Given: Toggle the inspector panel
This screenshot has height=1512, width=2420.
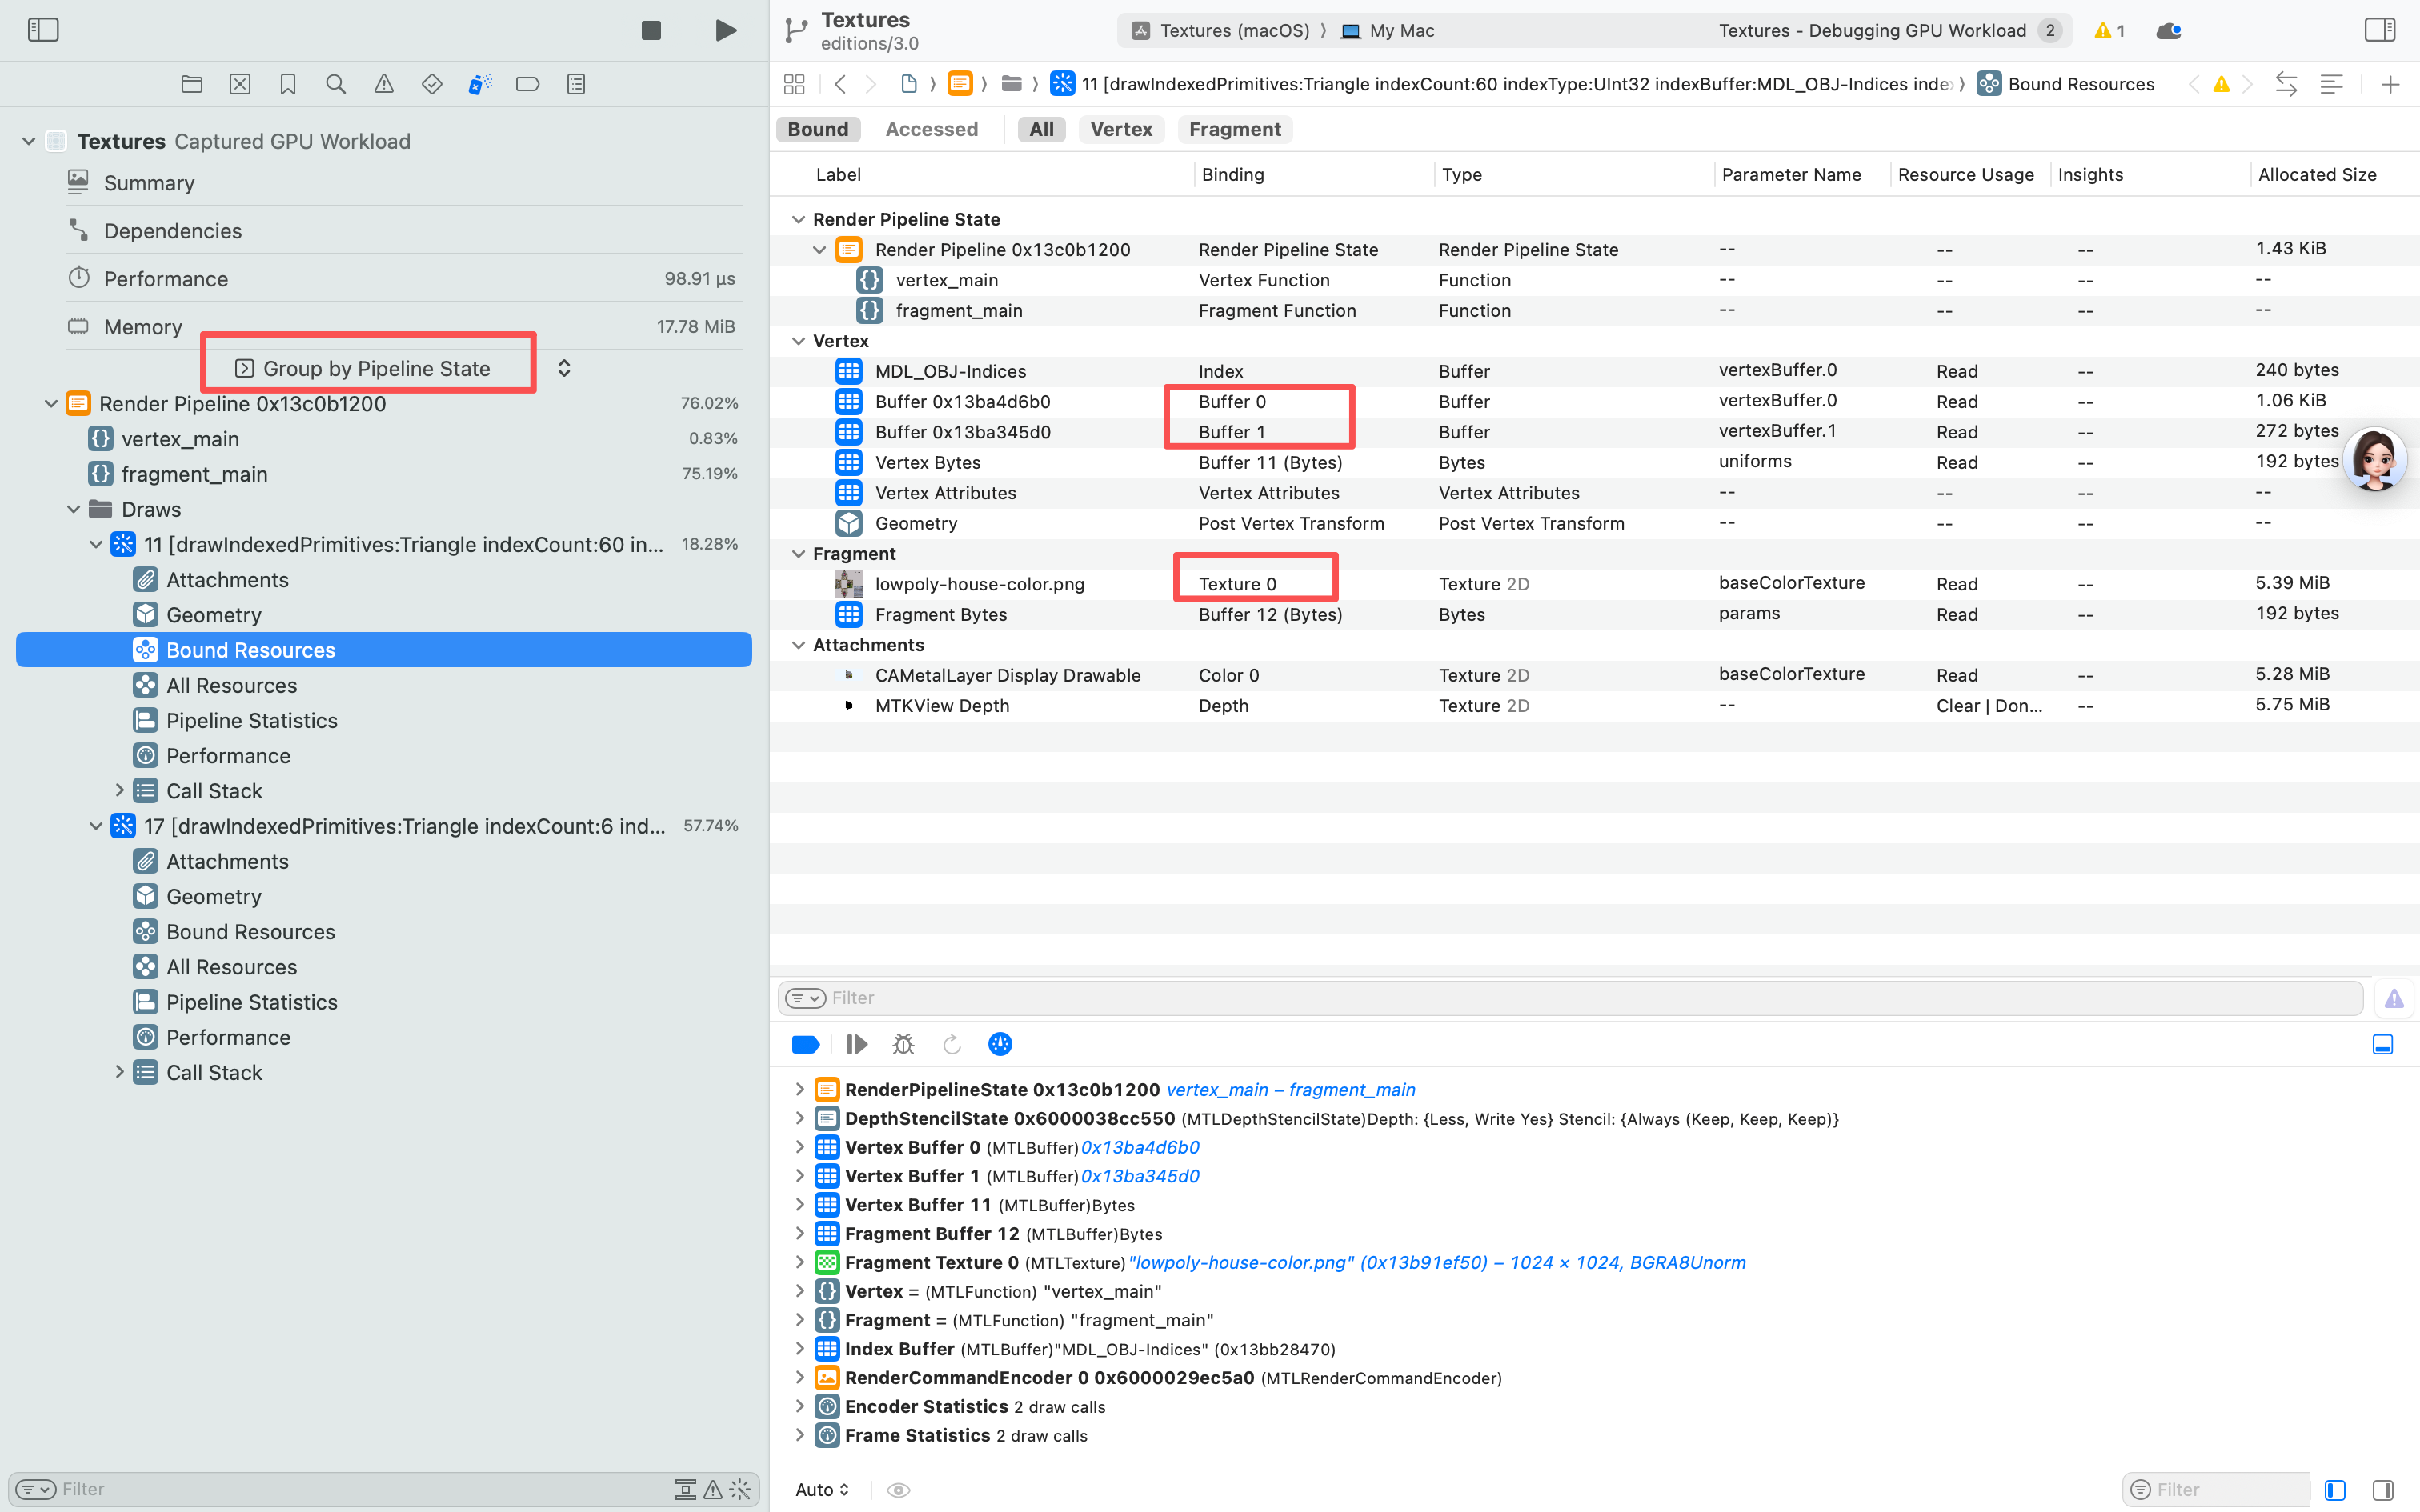Looking at the screenshot, I should 2380,30.
